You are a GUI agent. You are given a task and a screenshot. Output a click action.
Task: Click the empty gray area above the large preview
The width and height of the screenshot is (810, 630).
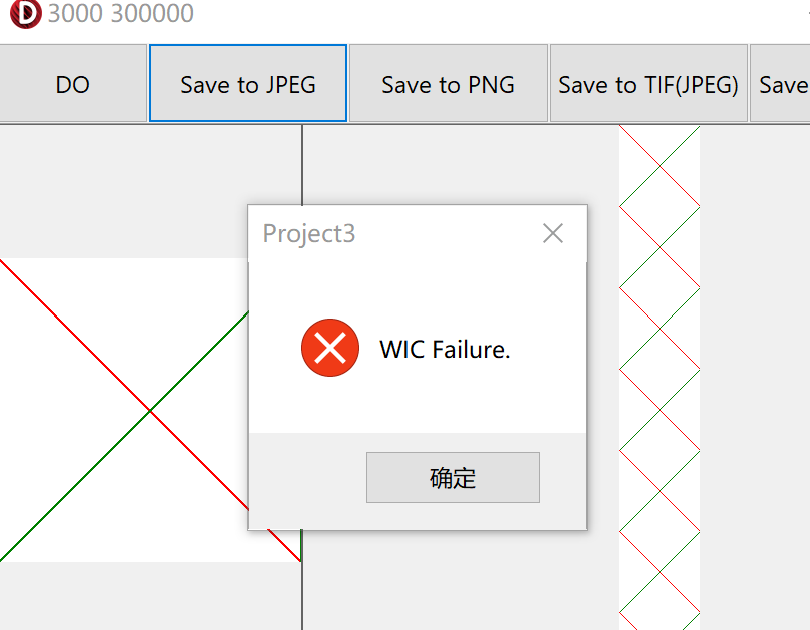pyautogui.click(x=150, y=191)
